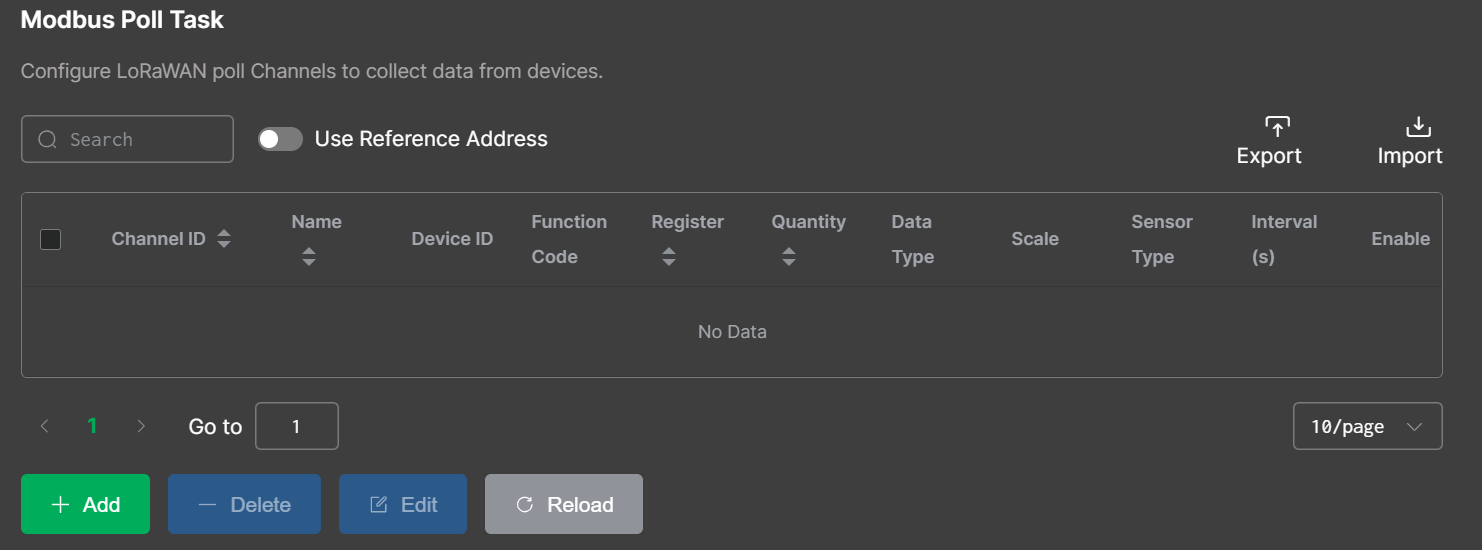Check the select-all checkbox in table header

coord(50,239)
